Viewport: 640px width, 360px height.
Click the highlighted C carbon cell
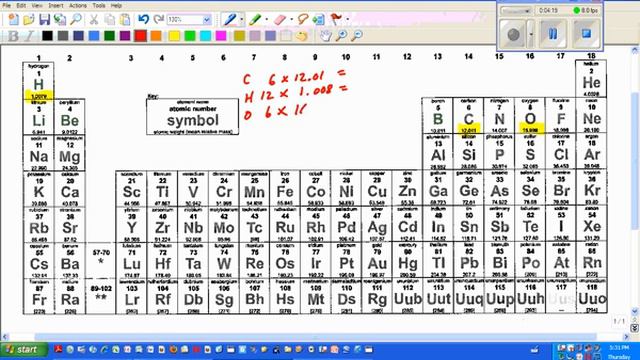point(469,116)
